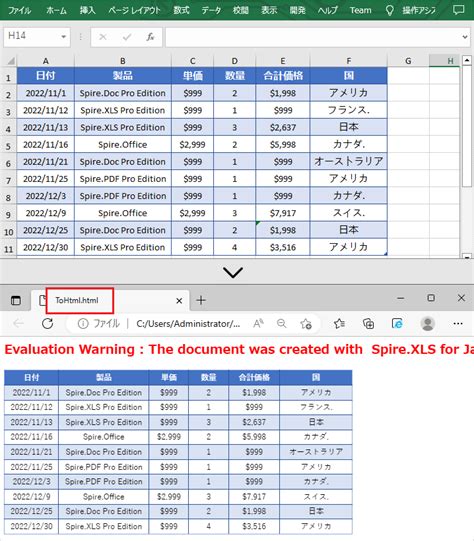Click header cell 合計価格 in Excel

(x=283, y=76)
